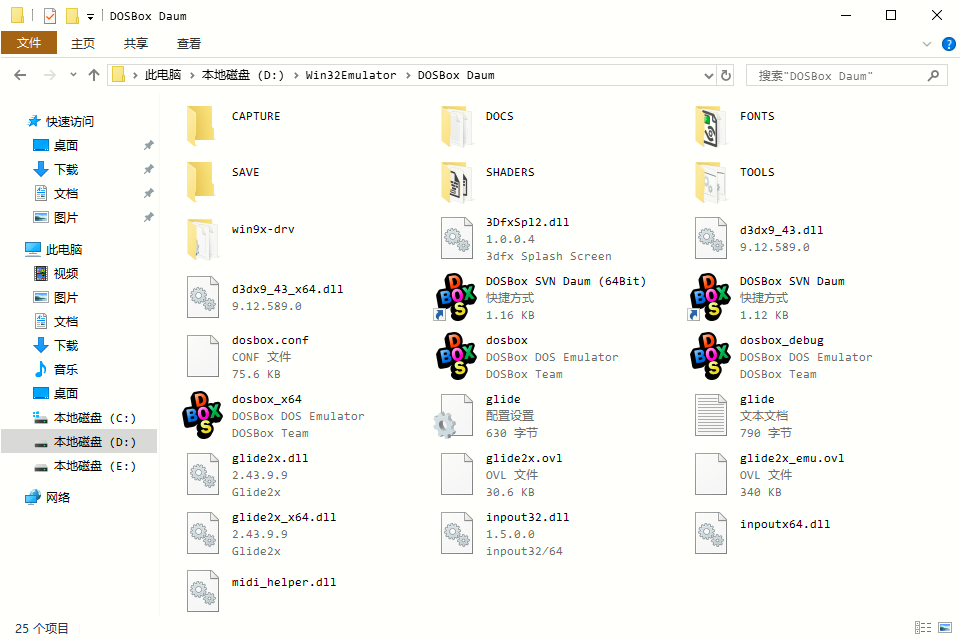Refresh the current folder view

point(726,75)
